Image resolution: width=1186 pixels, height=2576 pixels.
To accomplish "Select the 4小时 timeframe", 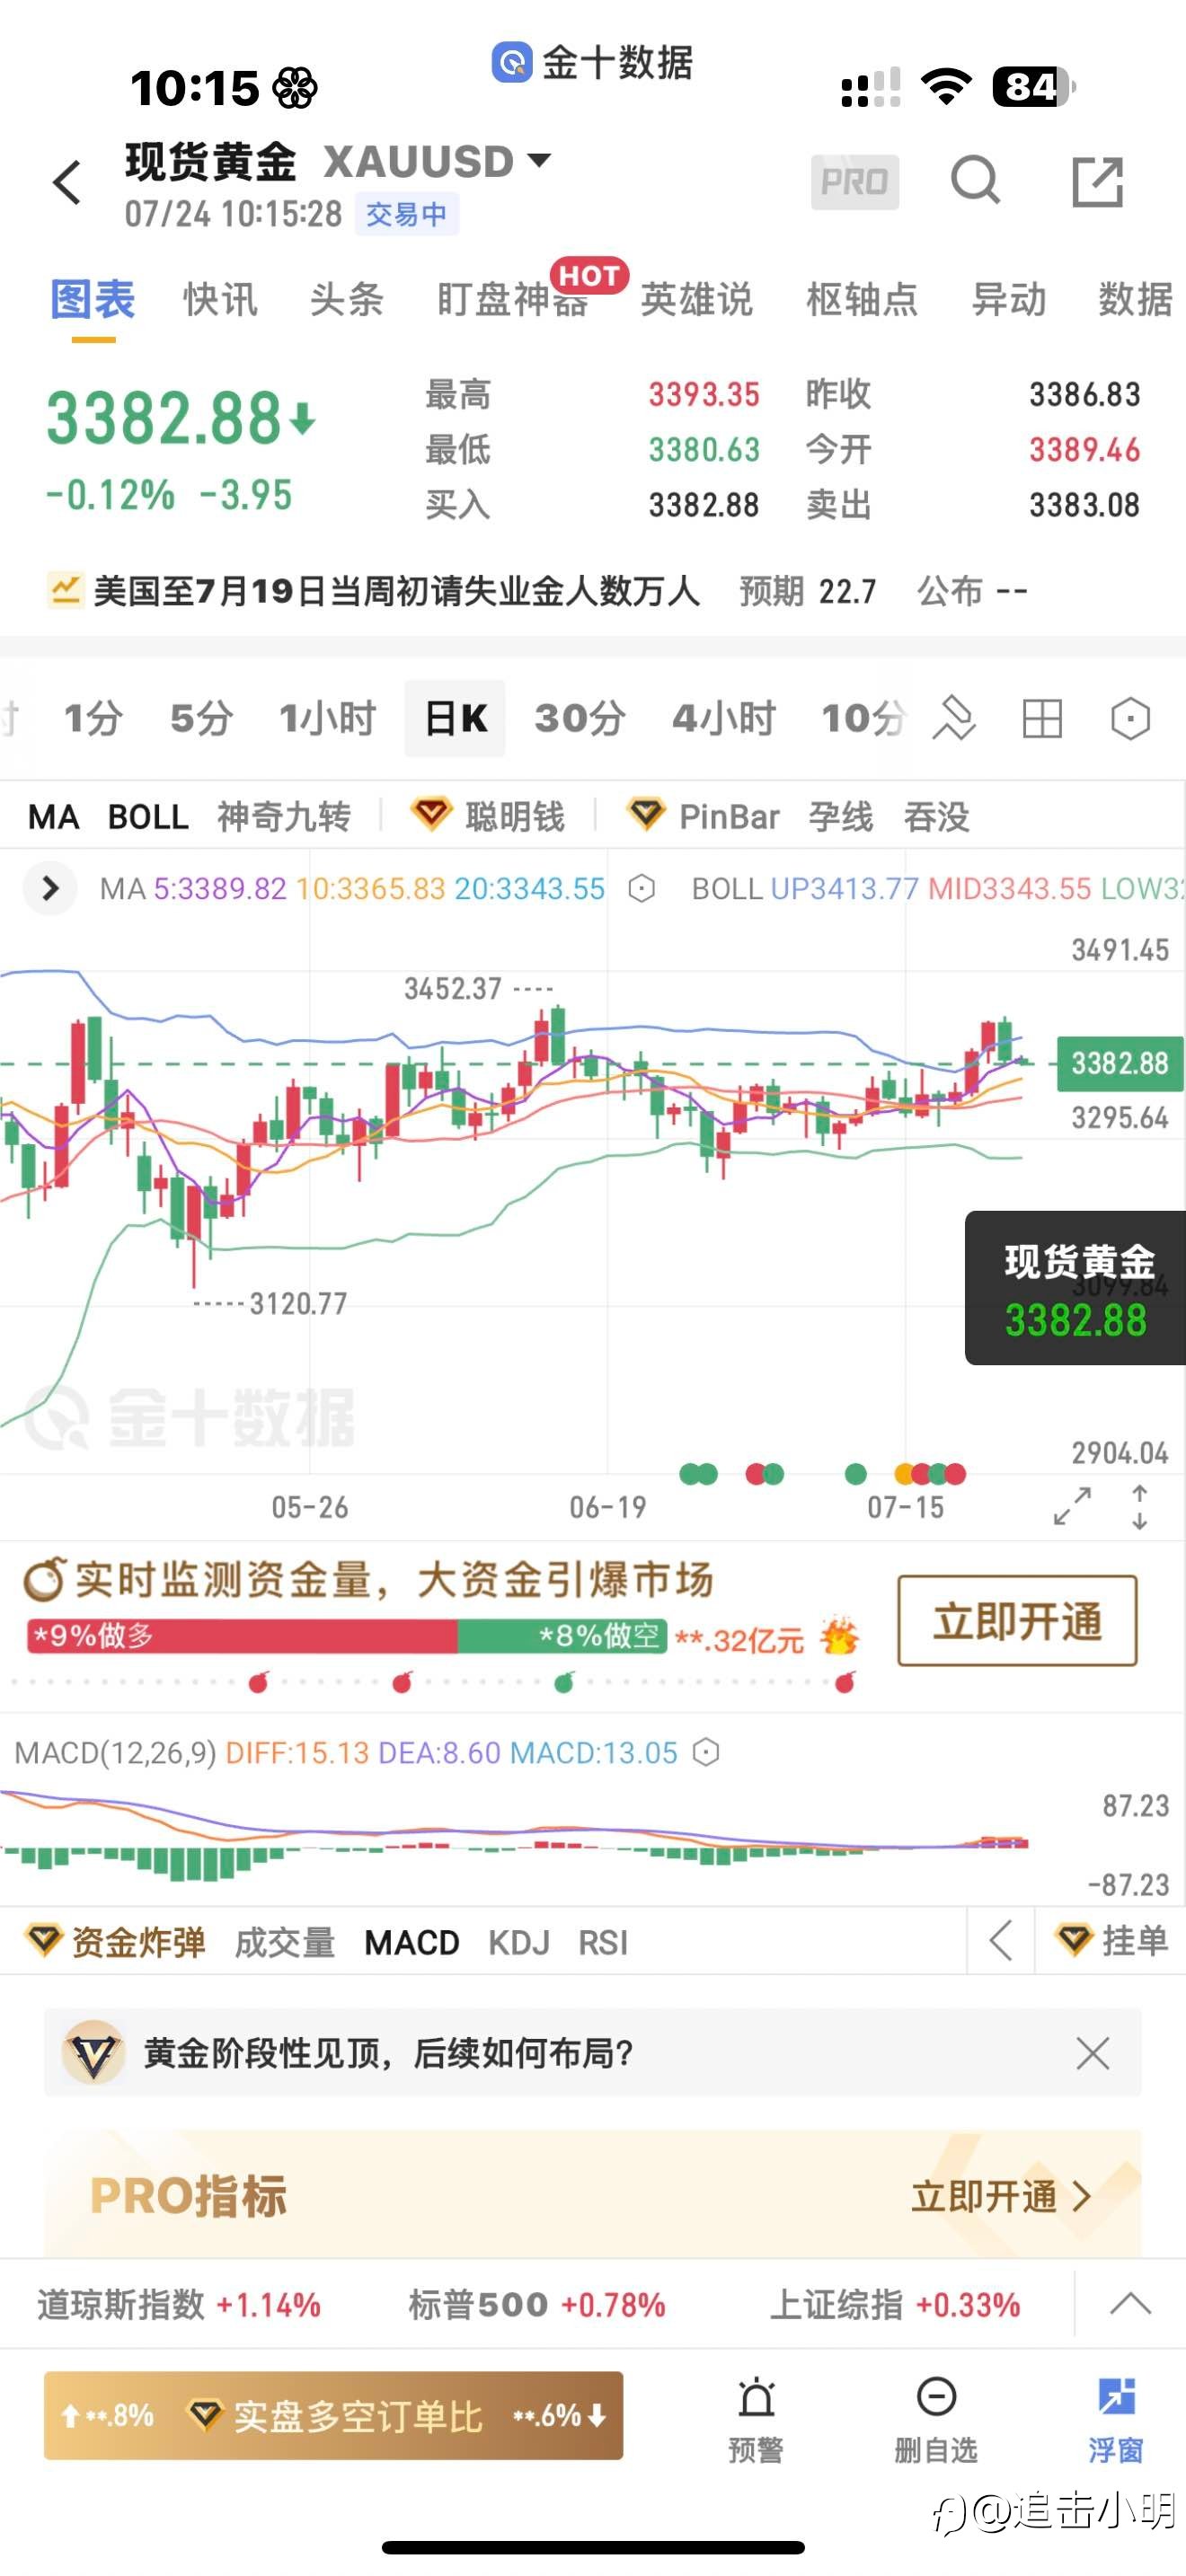I will 724,718.
